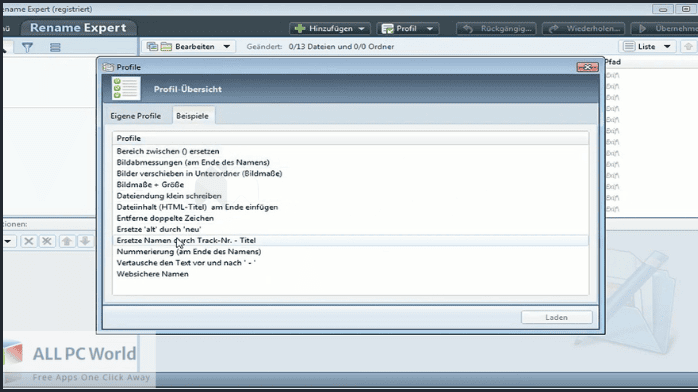Select 'Entferne doppelte Zeichen' profile
698x392 pixels.
[350, 218]
